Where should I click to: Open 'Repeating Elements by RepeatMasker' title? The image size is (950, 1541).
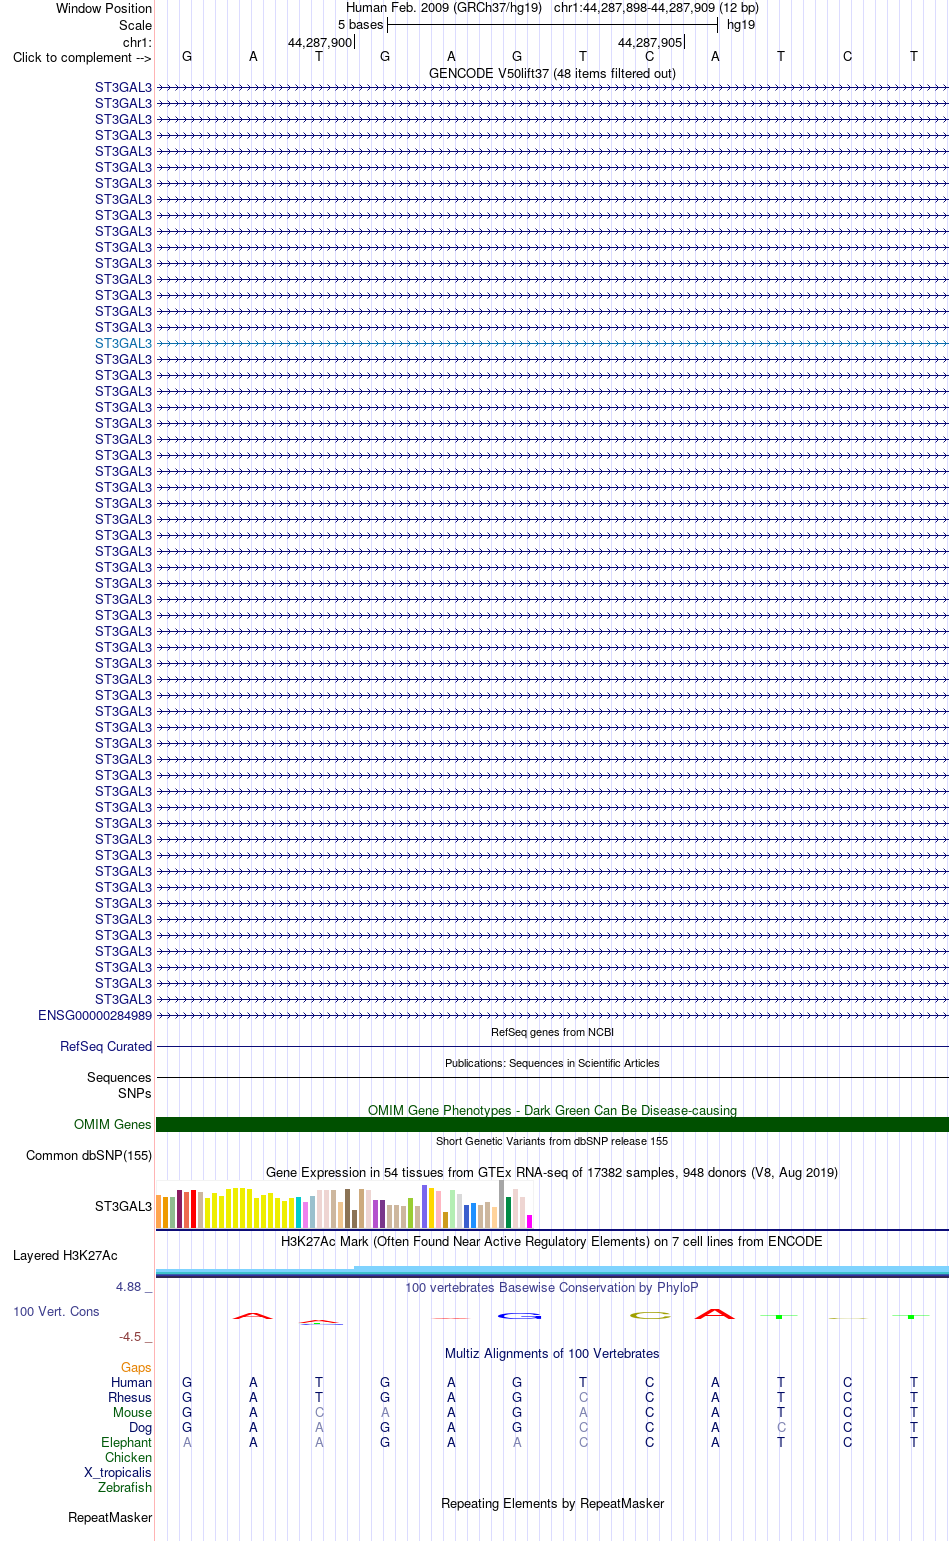(x=552, y=1503)
